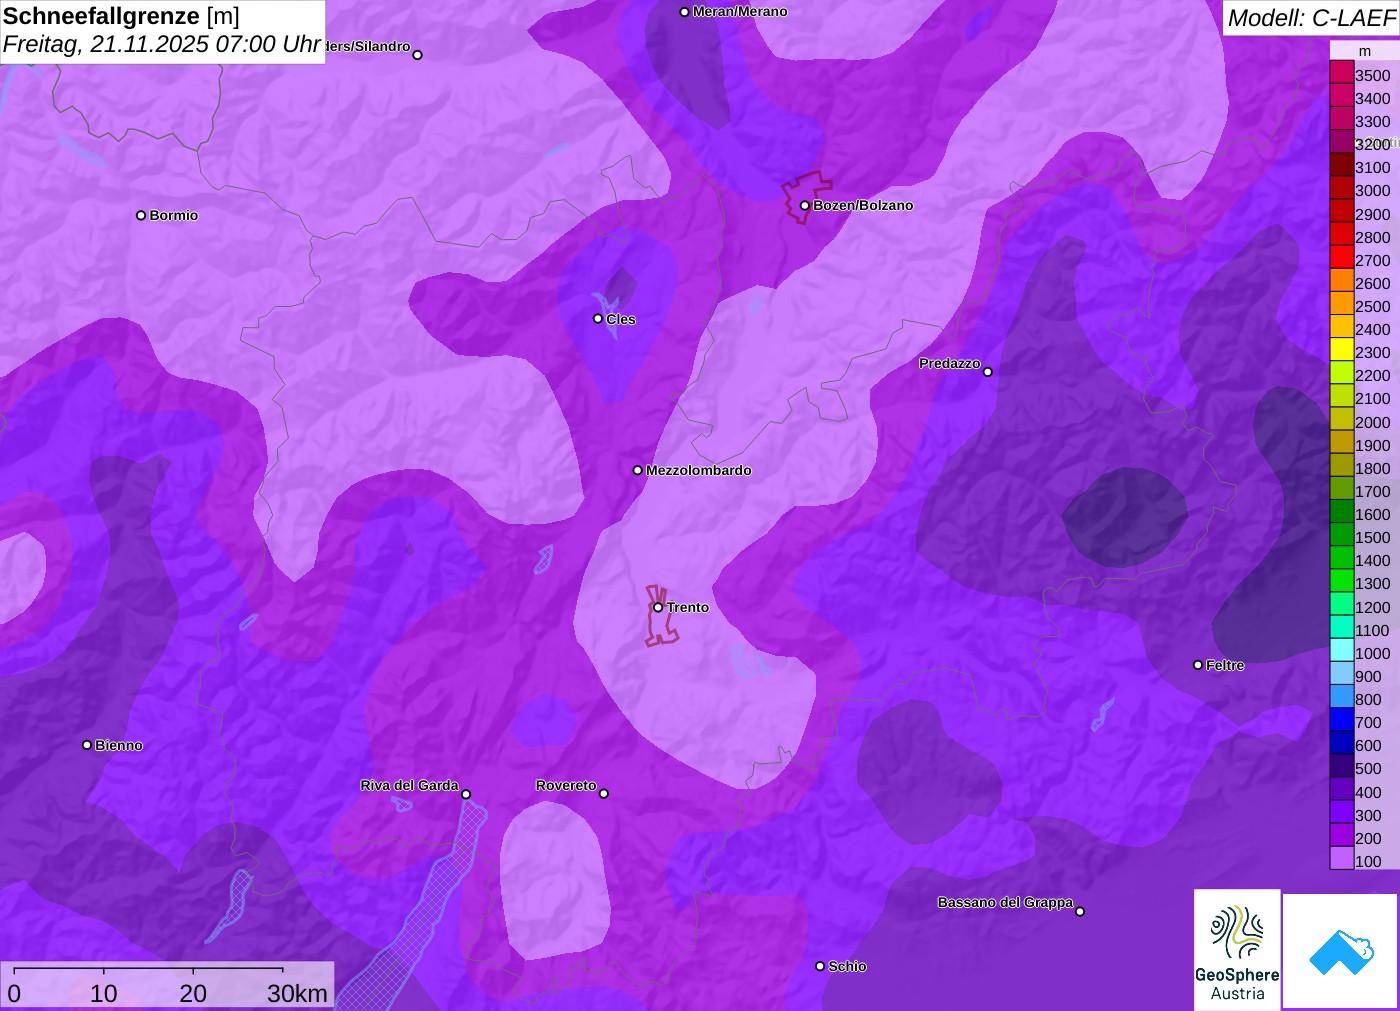Click the Bassano del Grappa marker dot
This screenshot has width=1400, height=1011.
pos(1080,911)
